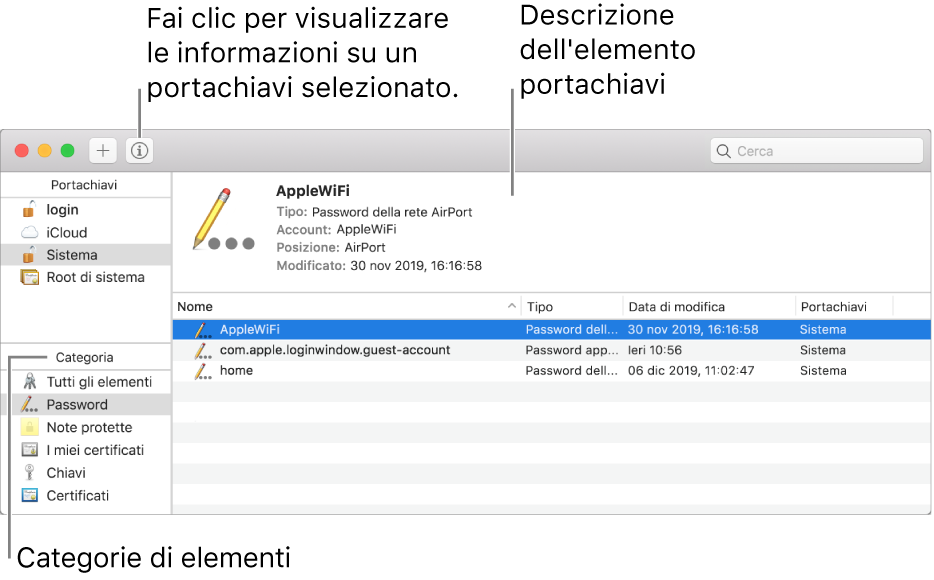Click the 06 dic 2019, 11:02:47 date cell
This screenshot has width=934, height=580.
(691, 370)
